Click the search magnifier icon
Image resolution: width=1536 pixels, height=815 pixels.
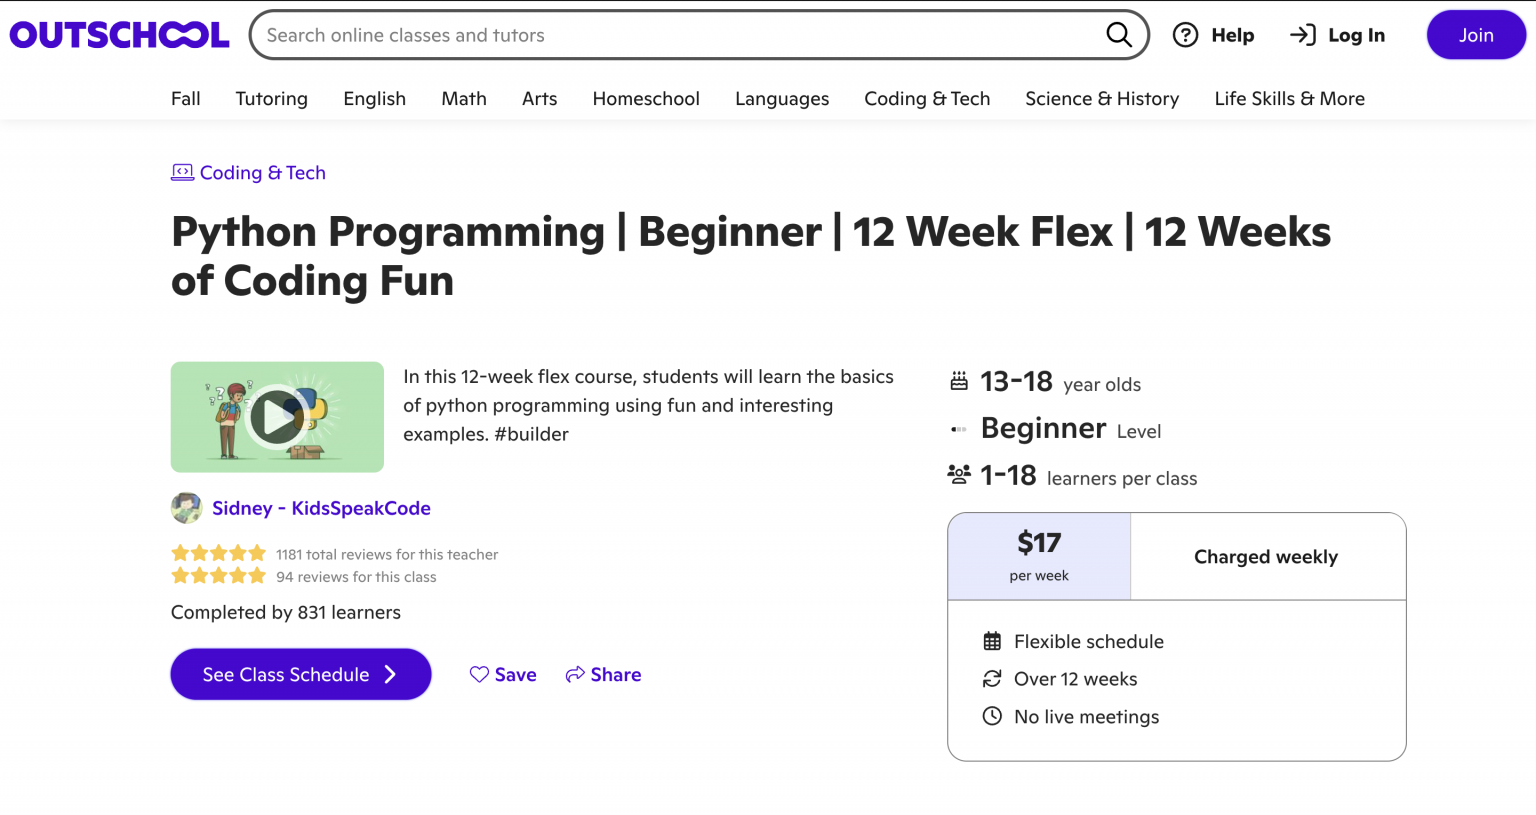[x=1118, y=35]
